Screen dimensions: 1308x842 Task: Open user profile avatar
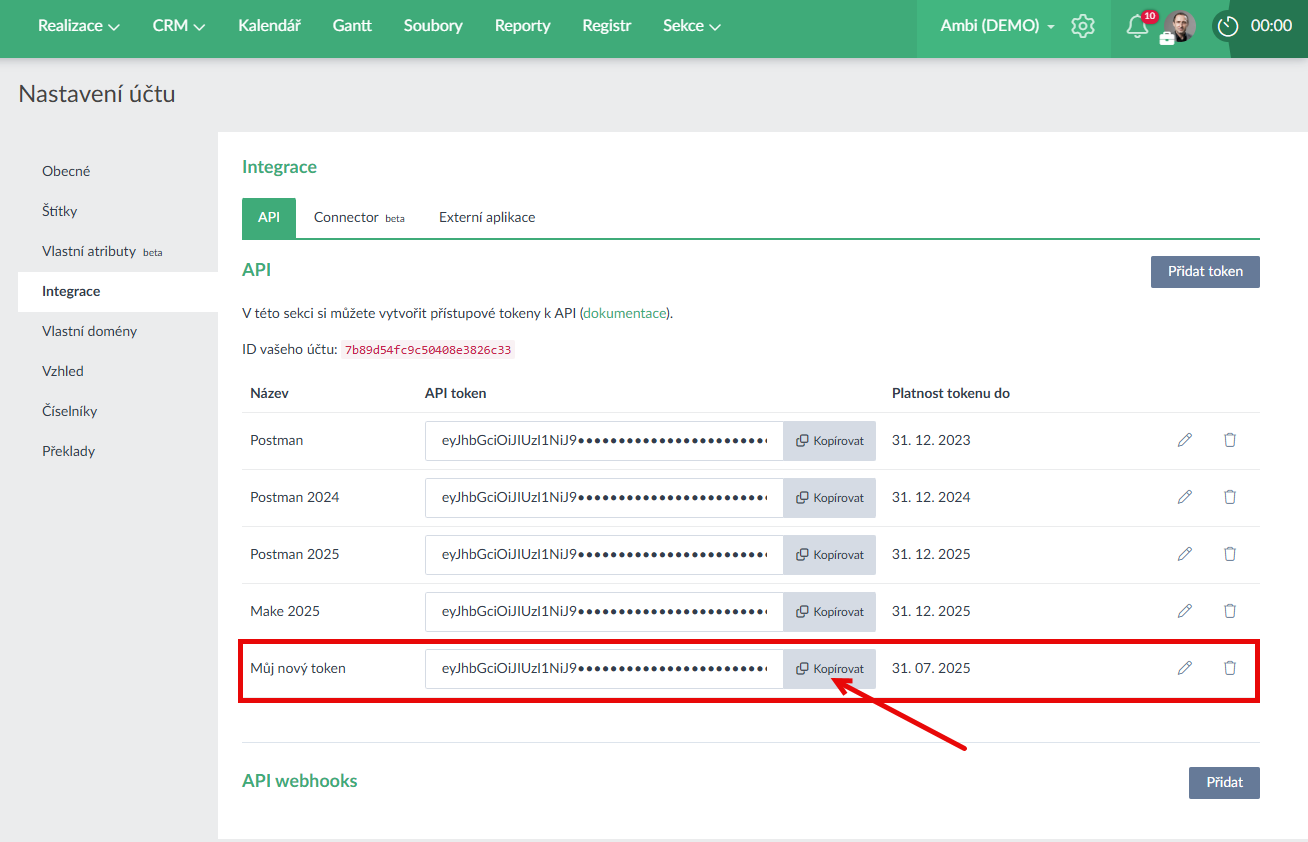1180,26
